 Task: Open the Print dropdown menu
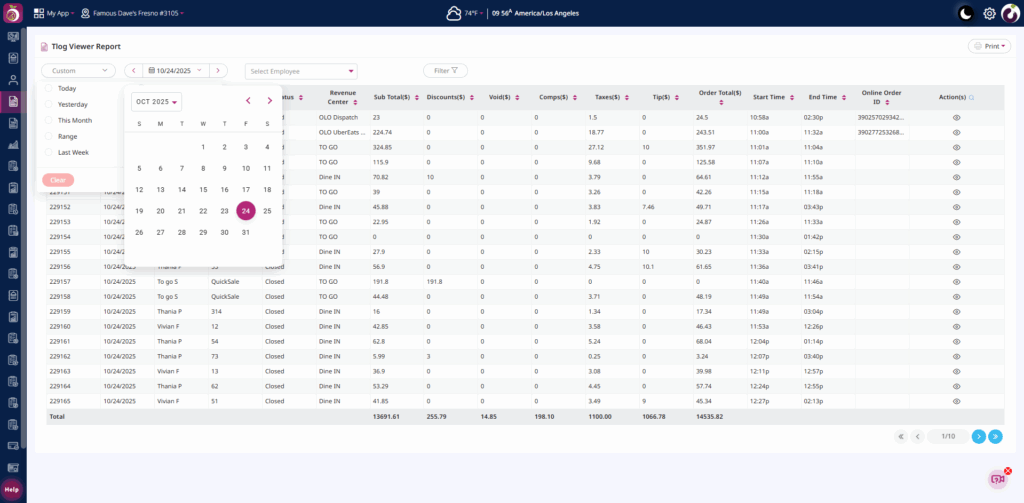point(989,46)
